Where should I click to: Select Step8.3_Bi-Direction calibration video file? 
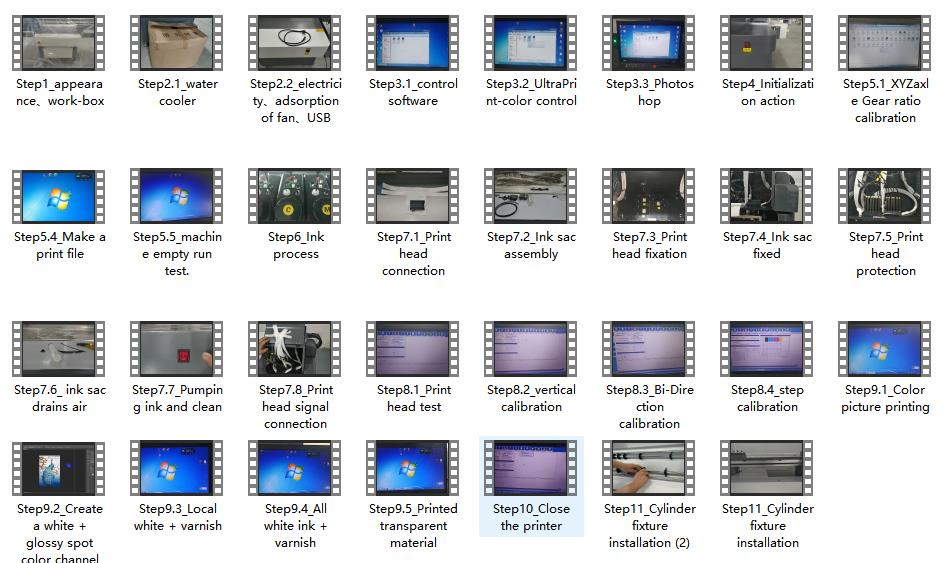coord(649,349)
